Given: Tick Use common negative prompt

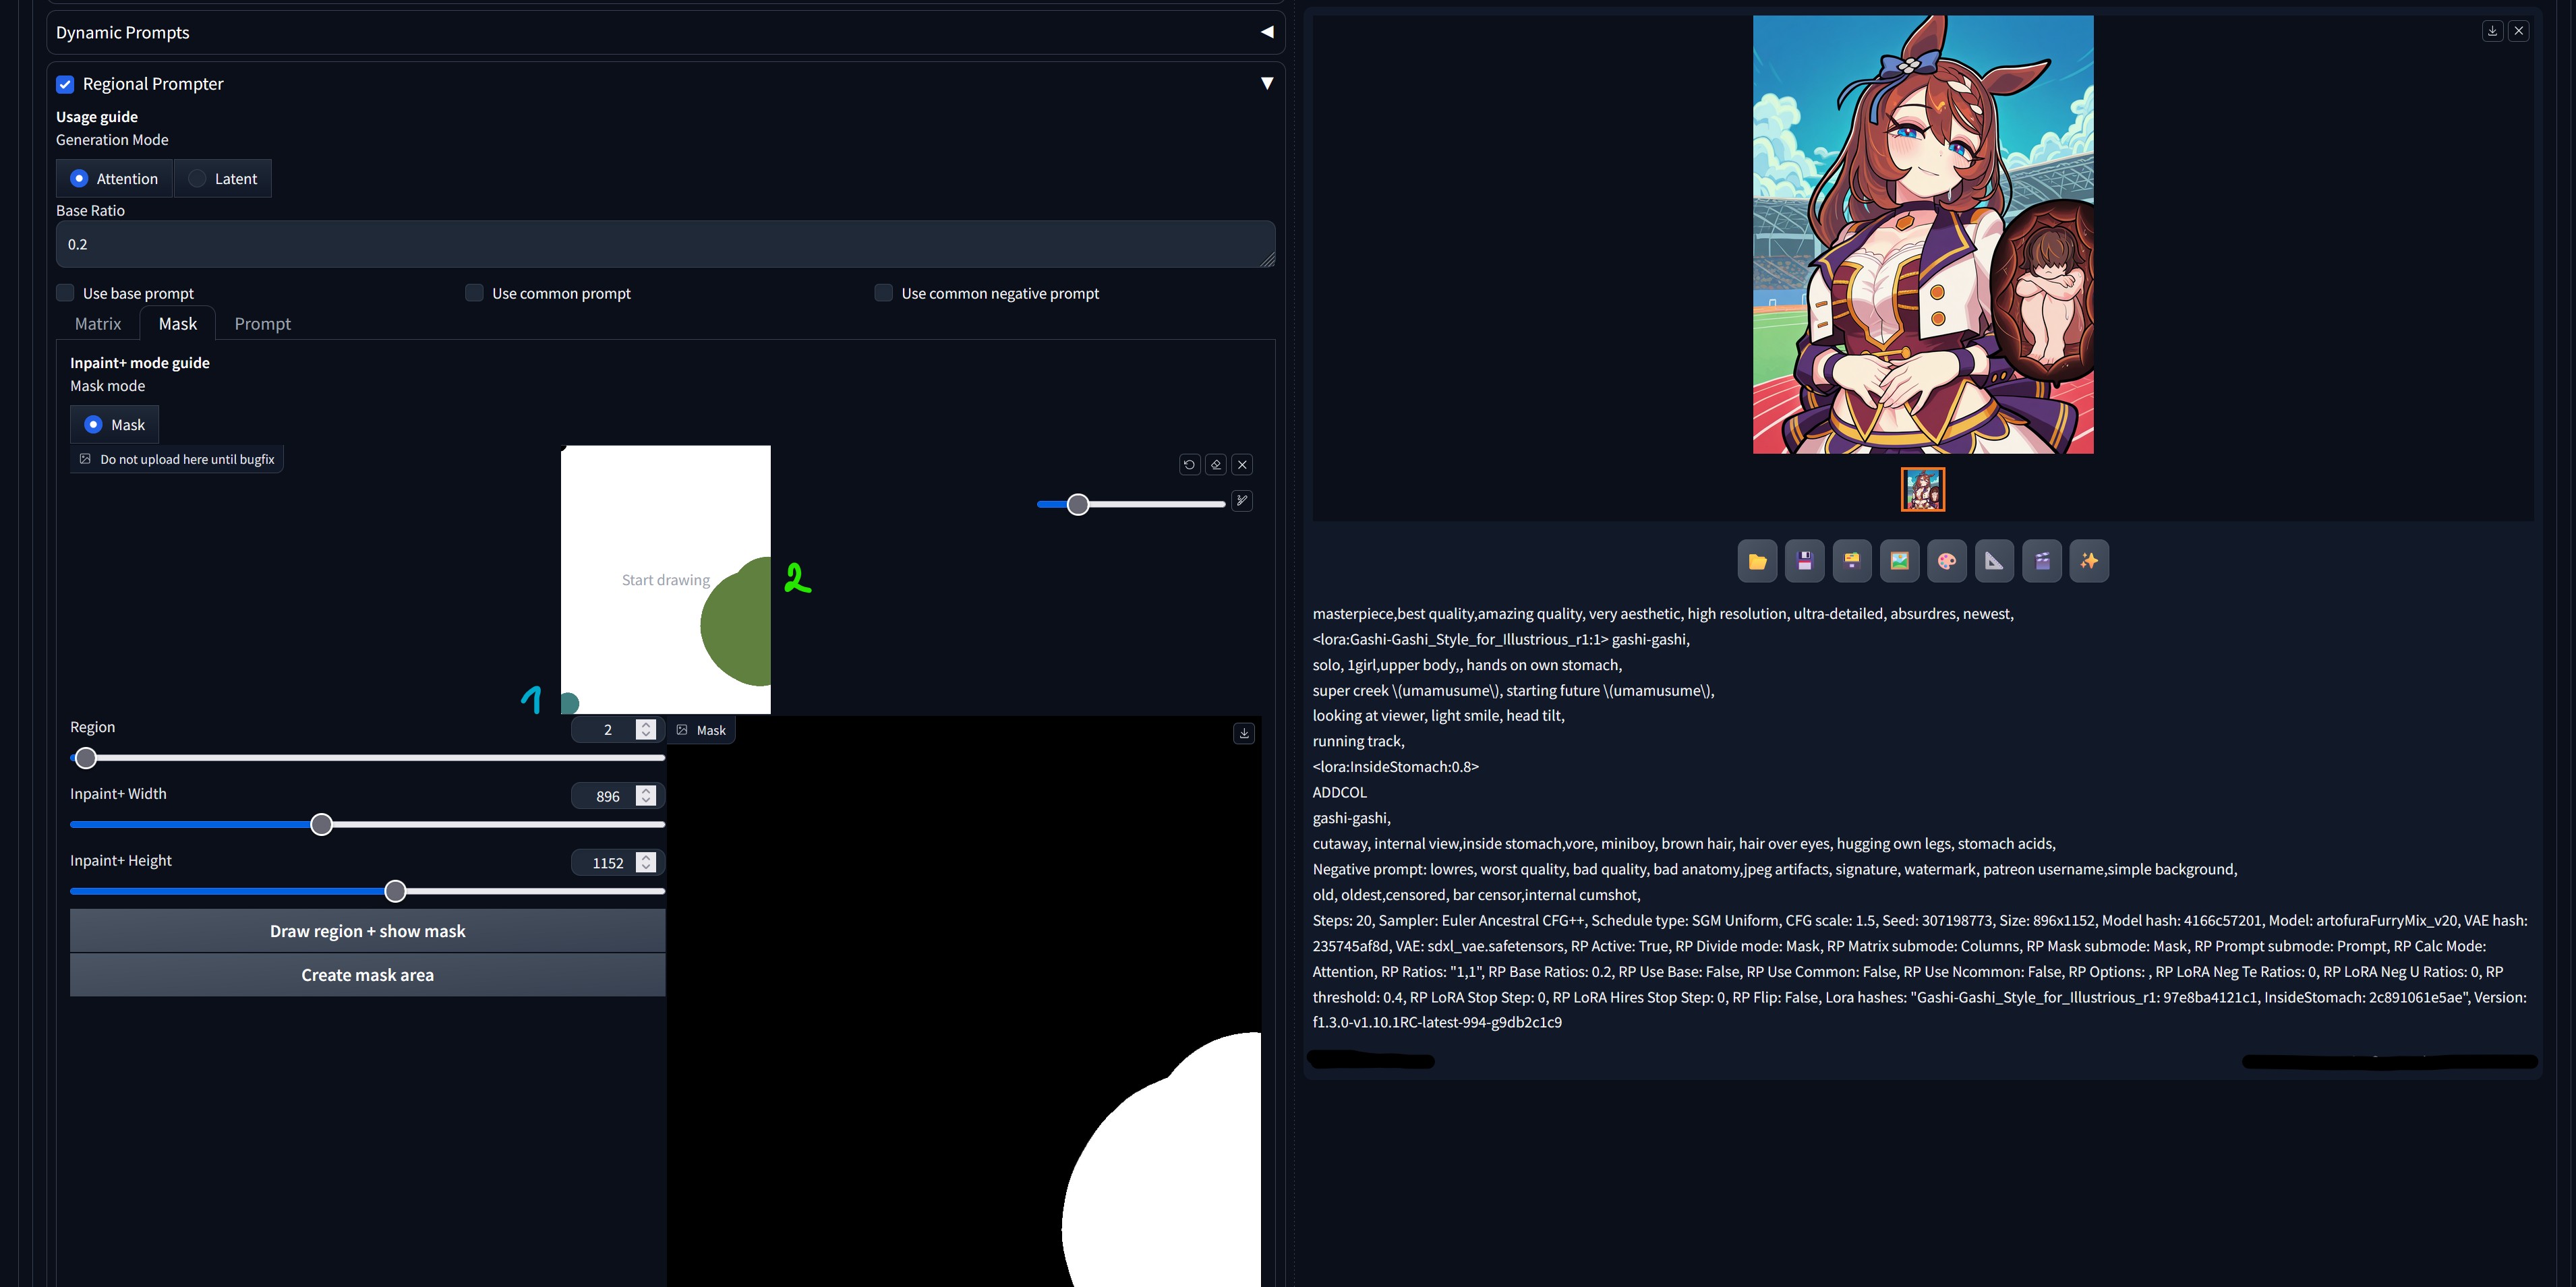Looking at the screenshot, I should pos(883,293).
